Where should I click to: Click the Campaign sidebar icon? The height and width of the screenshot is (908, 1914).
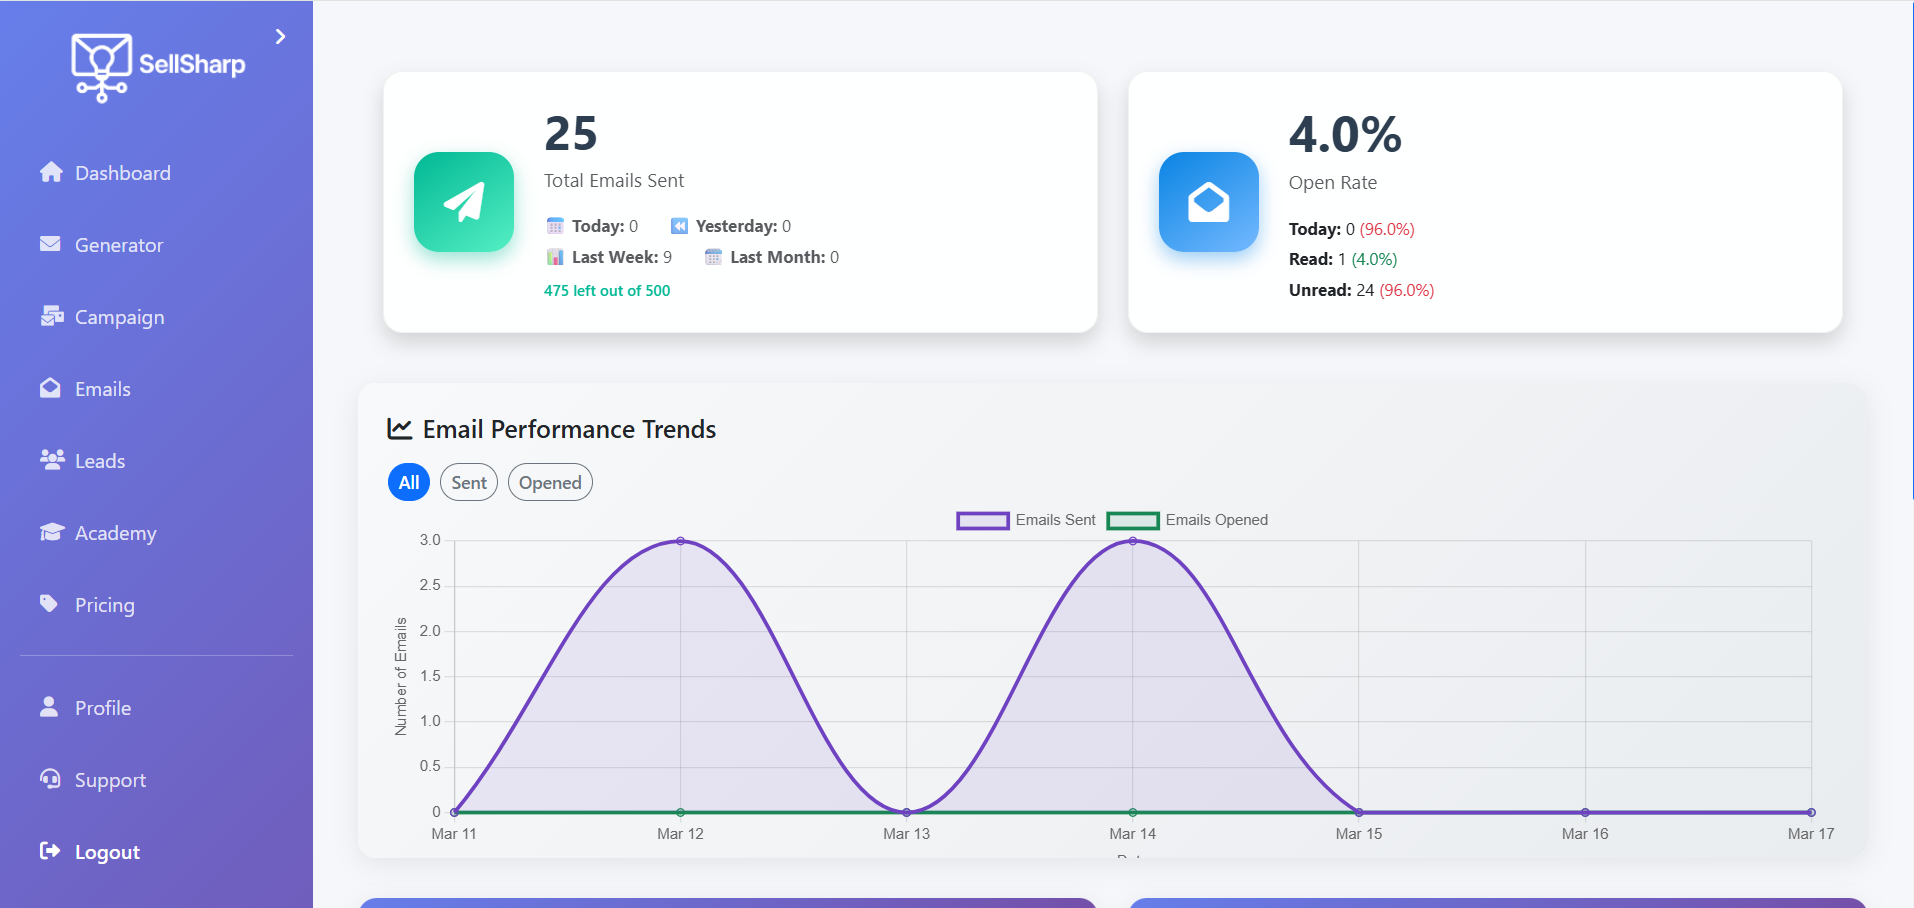(x=51, y=316)
